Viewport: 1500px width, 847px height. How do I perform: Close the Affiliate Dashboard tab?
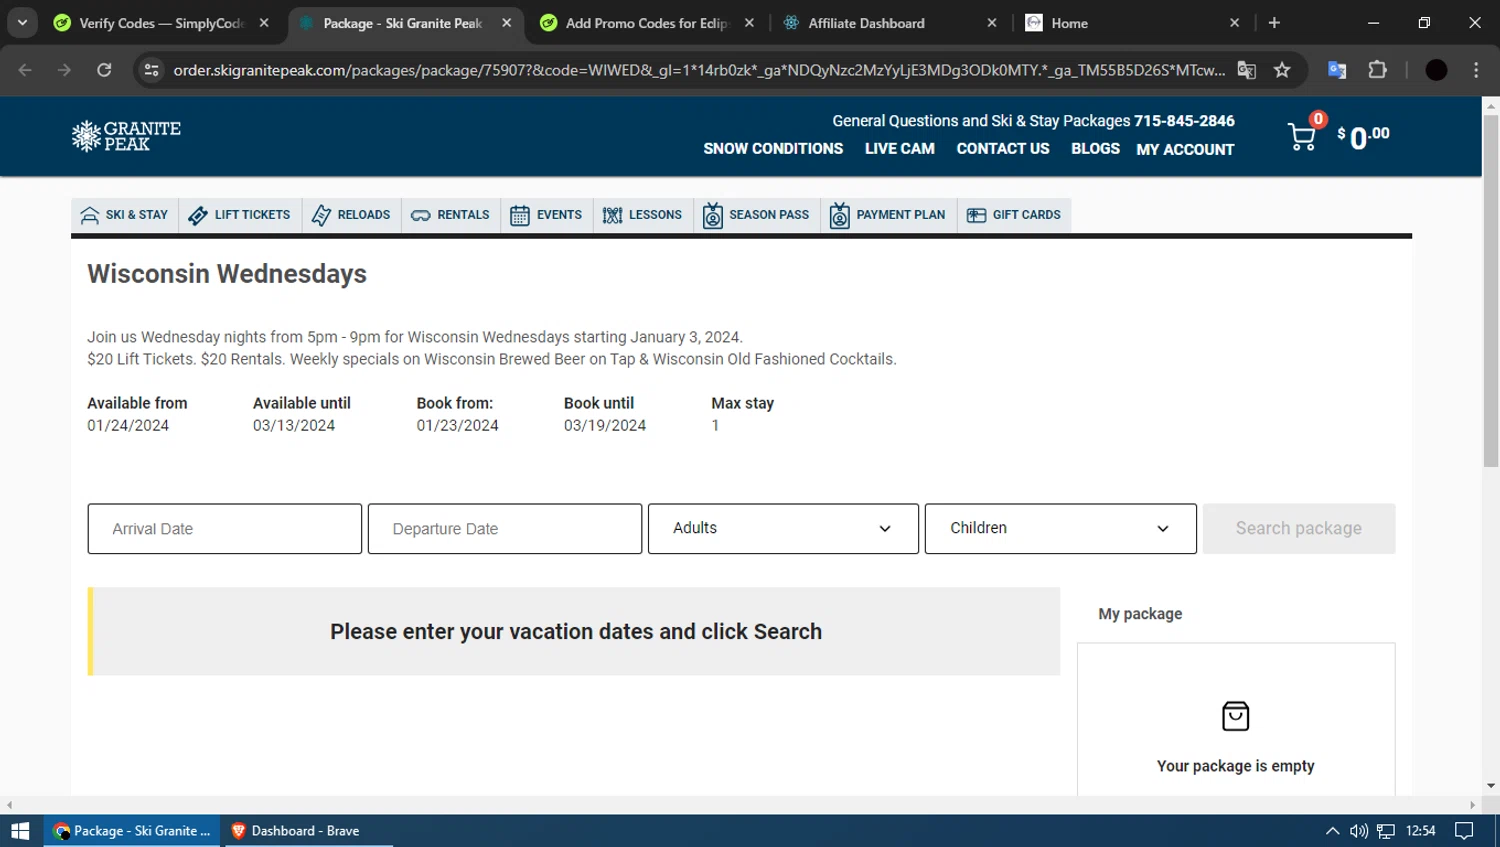point(992,22)
